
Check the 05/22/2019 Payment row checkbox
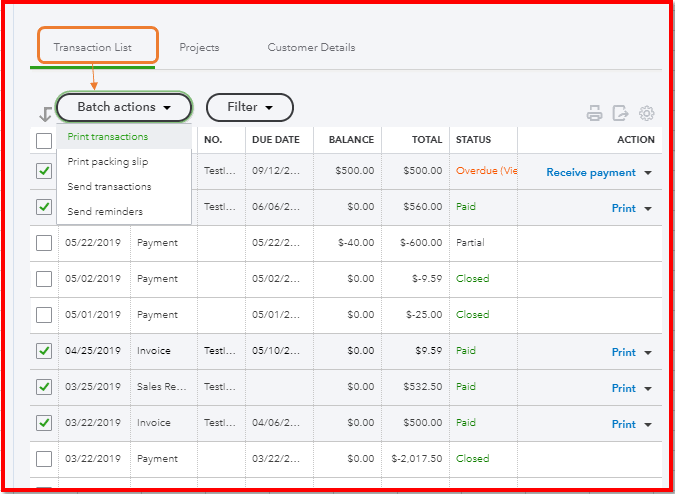44,243
